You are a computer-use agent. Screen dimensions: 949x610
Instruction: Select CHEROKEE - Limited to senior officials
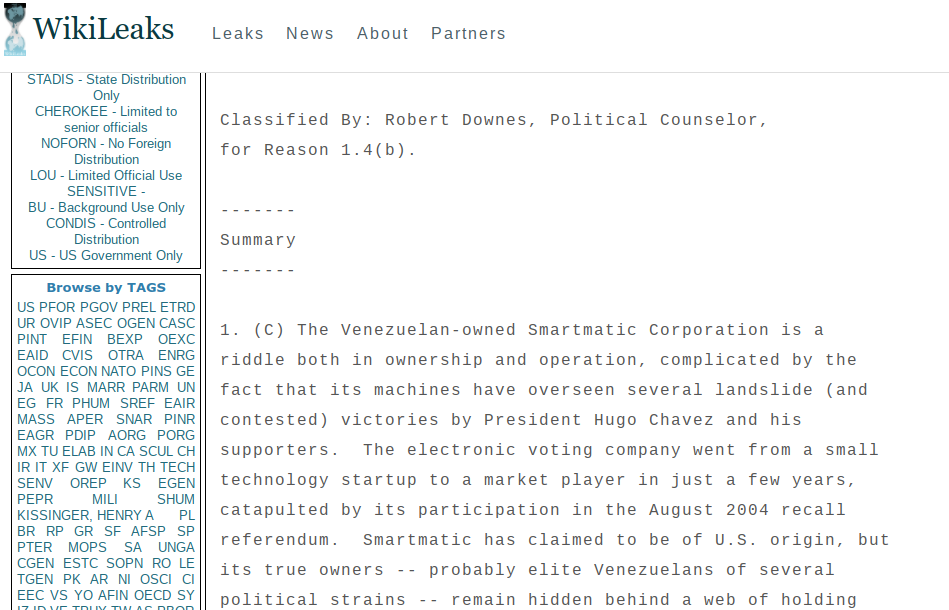pos(106,119)
